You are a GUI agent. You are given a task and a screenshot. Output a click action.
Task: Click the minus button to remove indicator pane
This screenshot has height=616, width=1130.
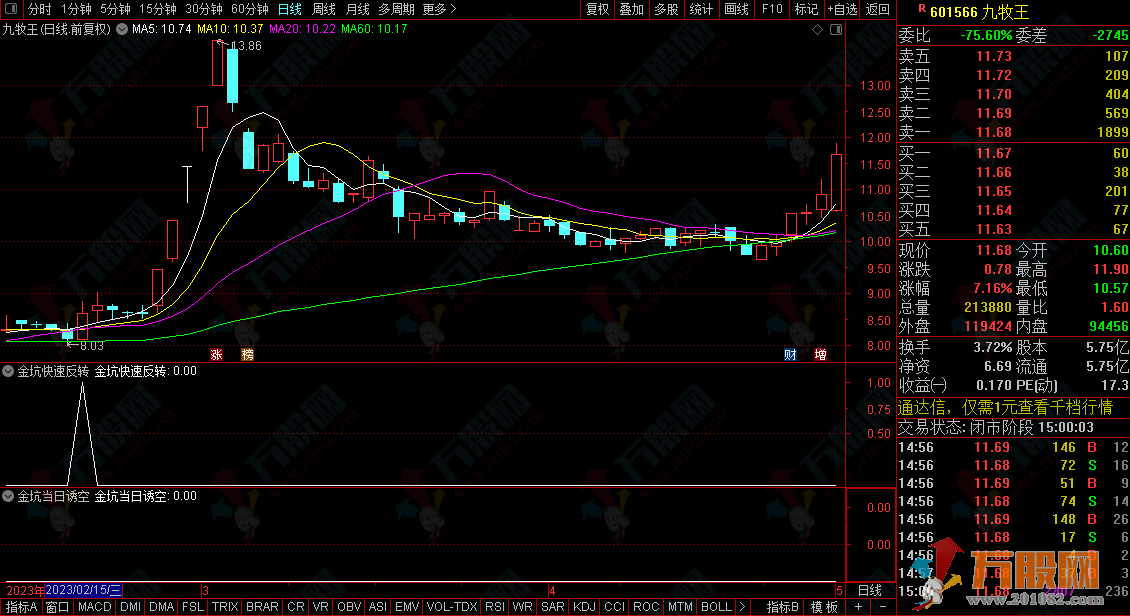(x=882, y=607)
